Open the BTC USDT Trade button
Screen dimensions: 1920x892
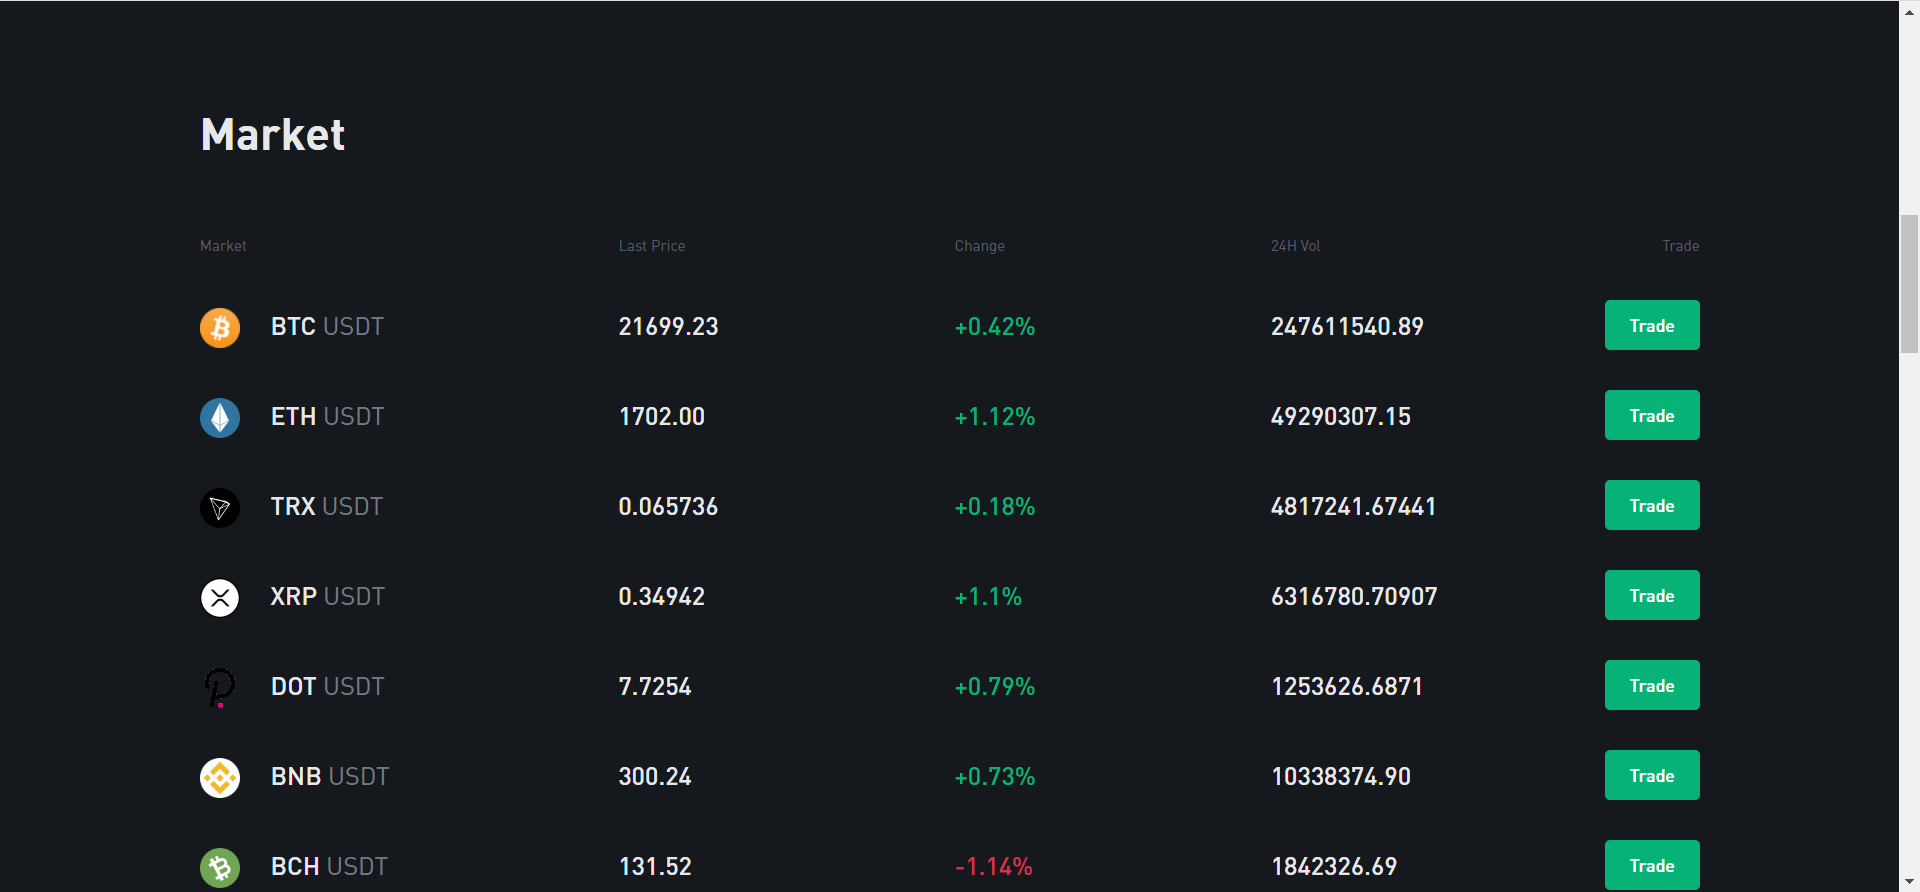[1652, 325]
